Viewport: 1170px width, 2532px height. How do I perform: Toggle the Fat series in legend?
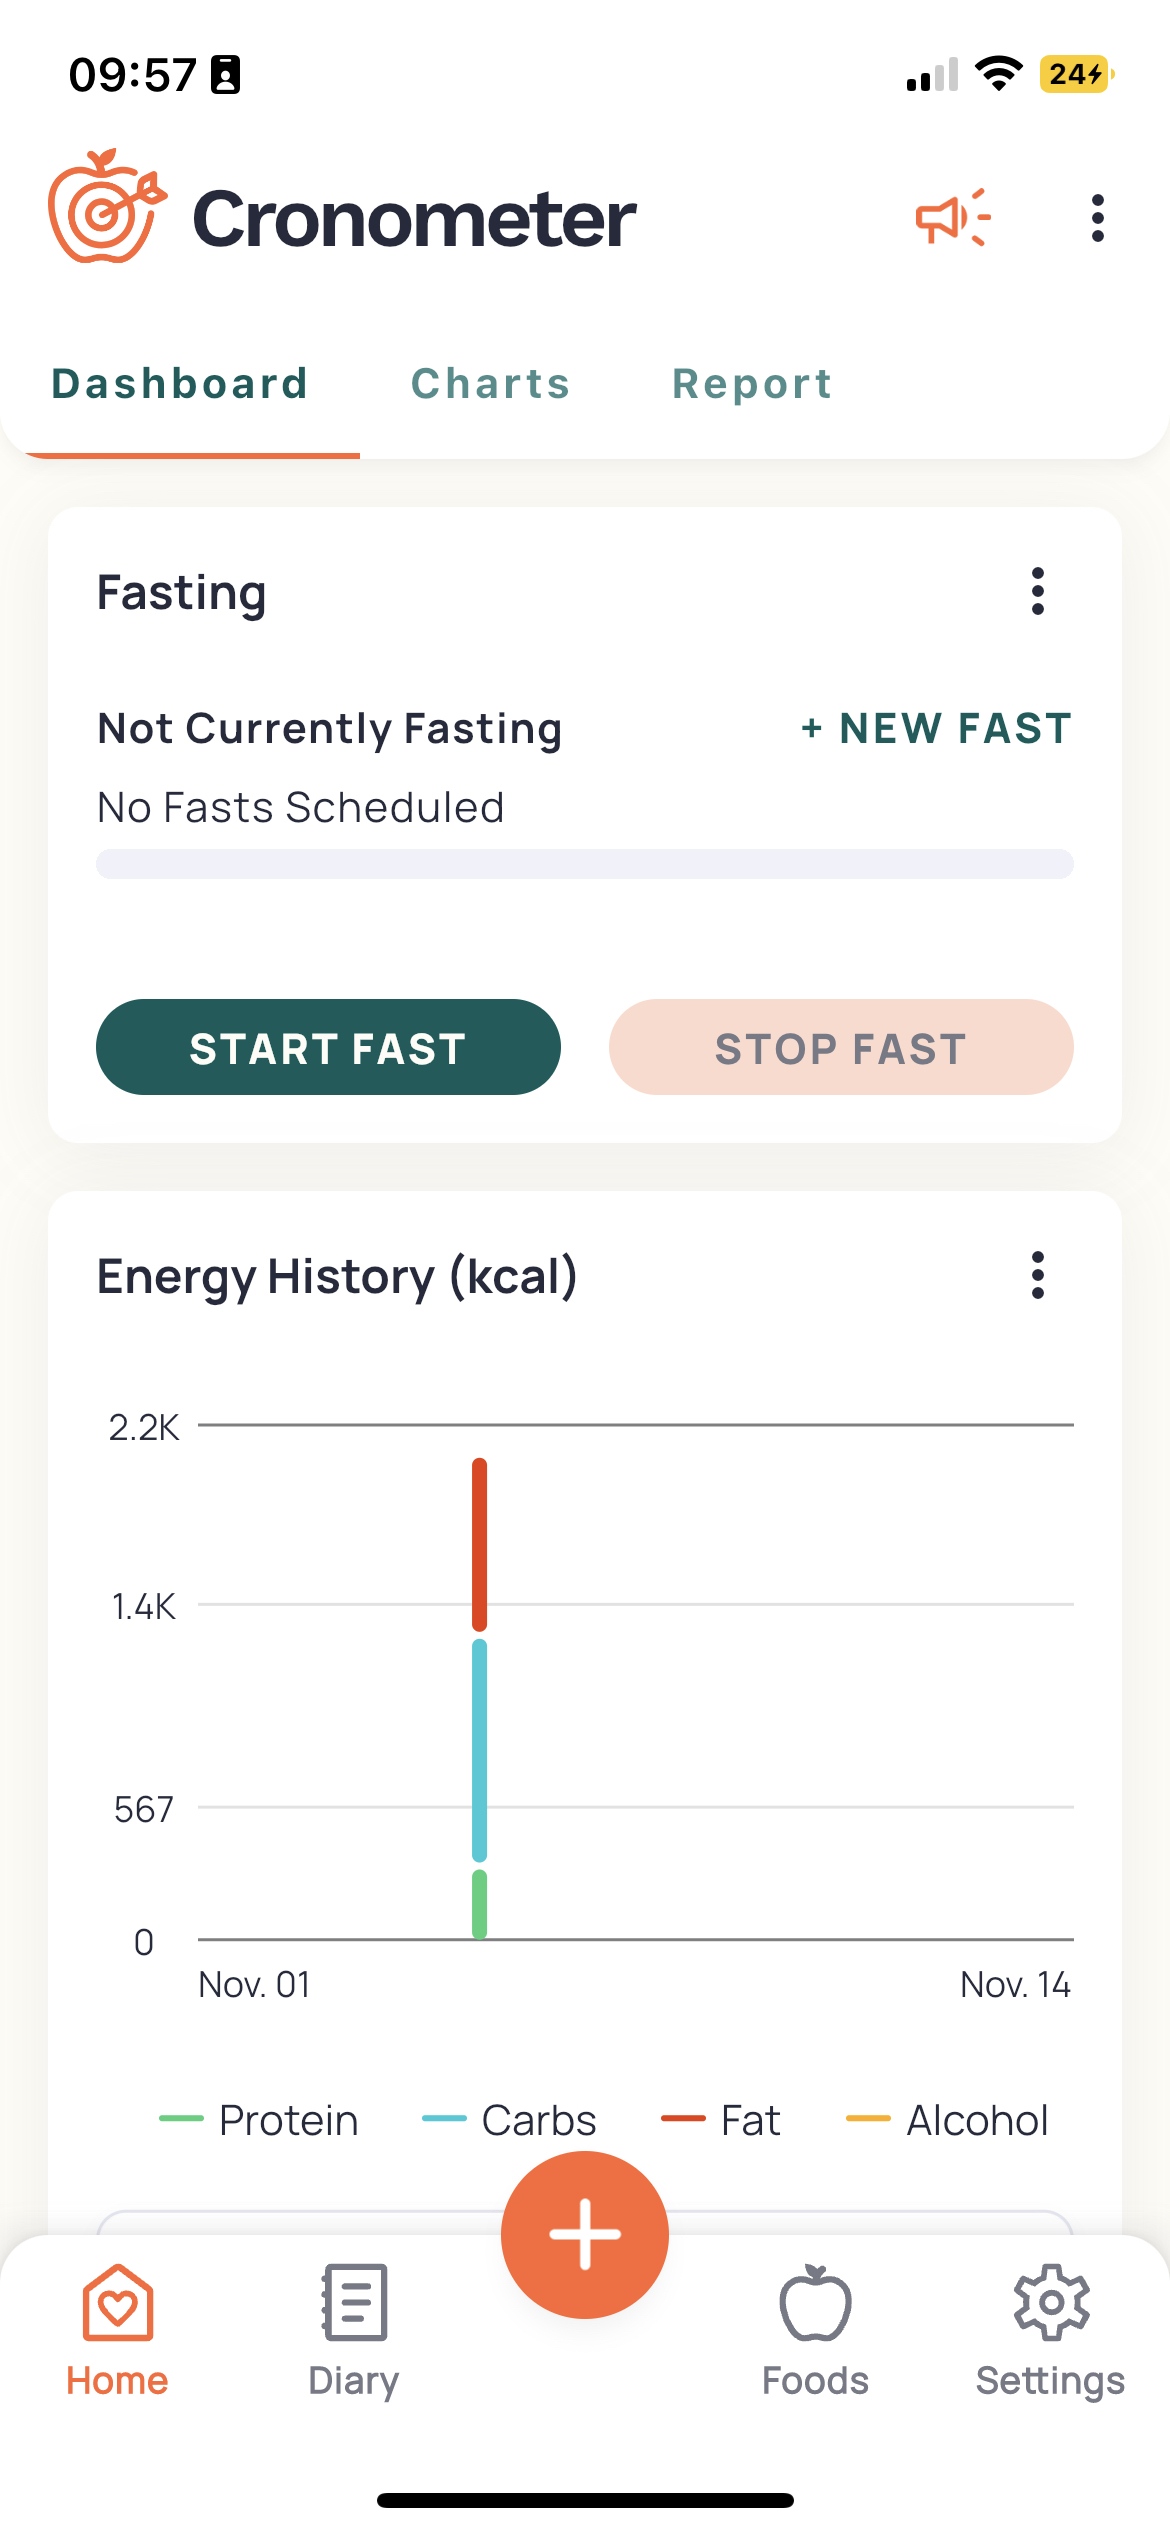point(721,2120)
